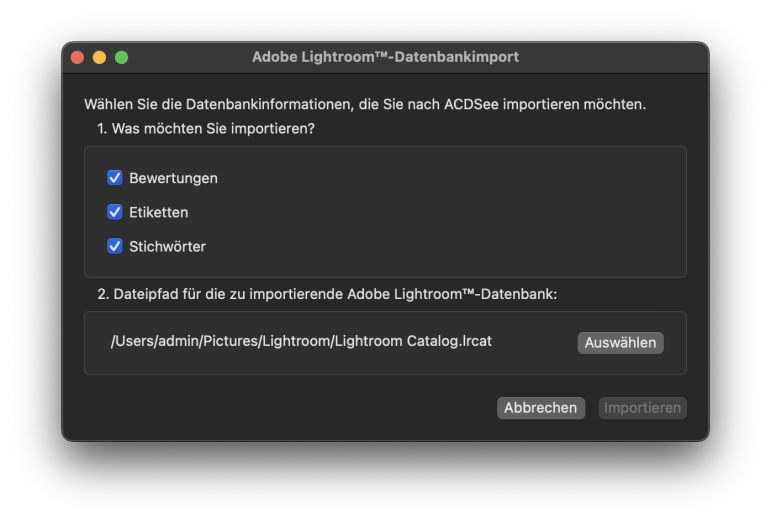Click the 'Wählen Sie die Datenbankinformationen' instruction text
Image resolution: width=771 pixels, height=523 pixels.
tap(365, 104)
